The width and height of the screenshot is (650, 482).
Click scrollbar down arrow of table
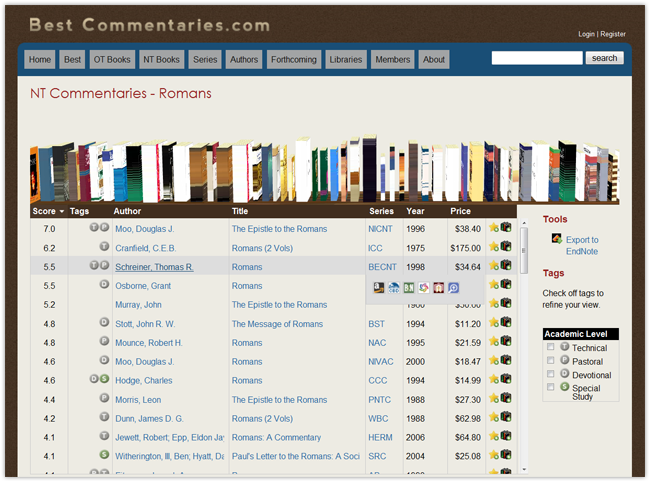coord(524,470)
